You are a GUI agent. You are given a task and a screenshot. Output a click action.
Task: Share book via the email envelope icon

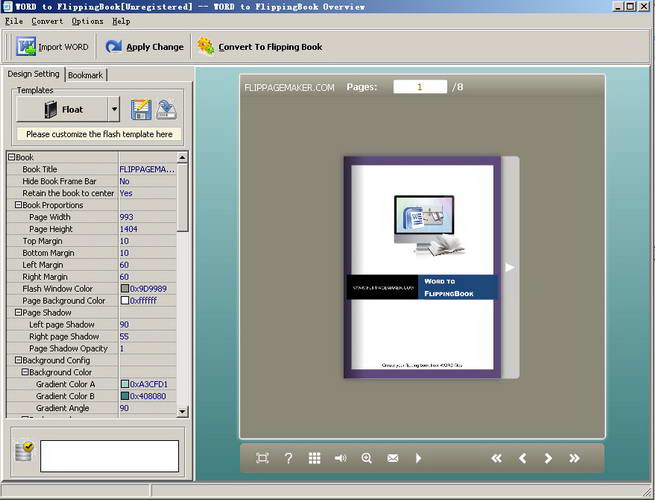click(x=393, y=458)
